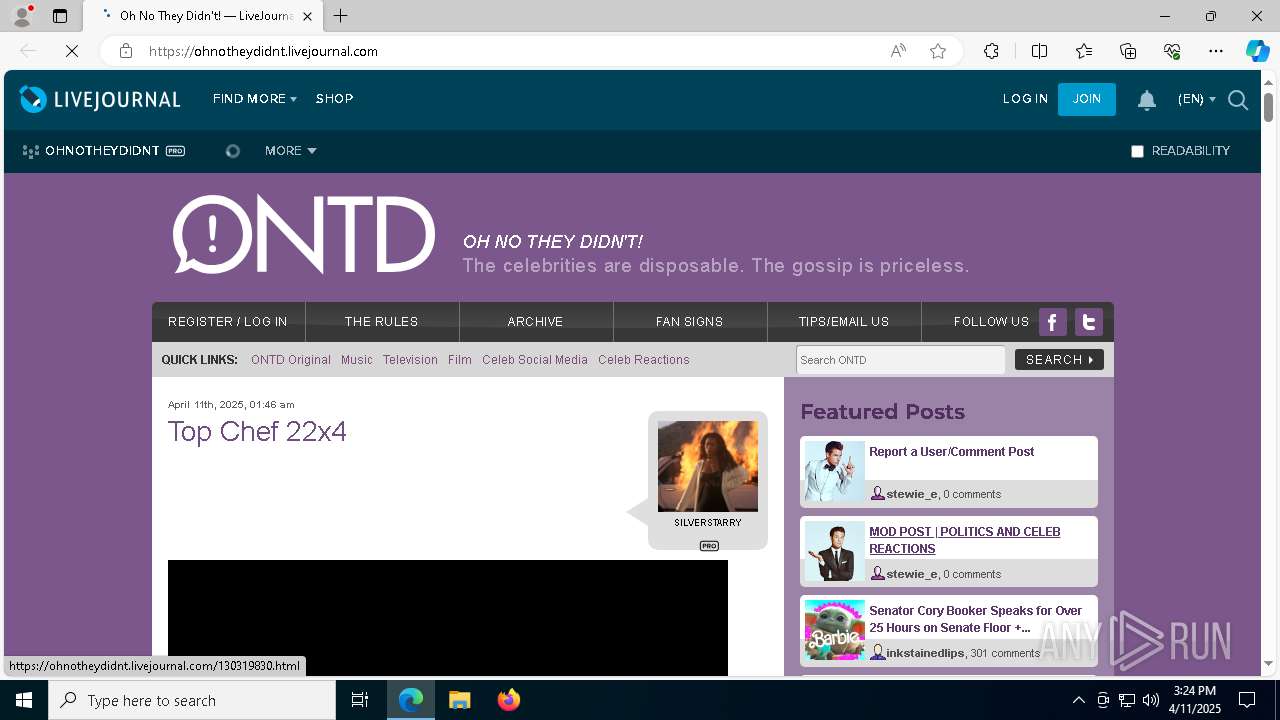Click the SILVERSTARRY username
The image size is (1280, 720).
click(x=708, y=523)
